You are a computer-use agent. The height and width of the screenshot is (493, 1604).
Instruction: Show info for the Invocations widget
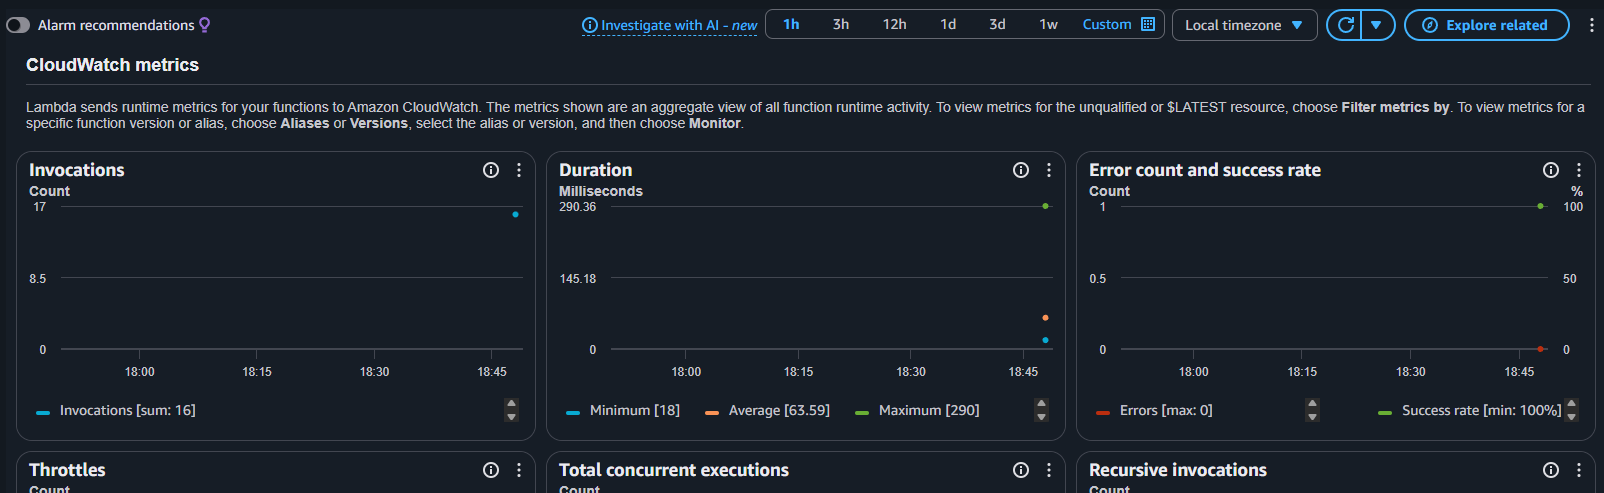[491, 170]
